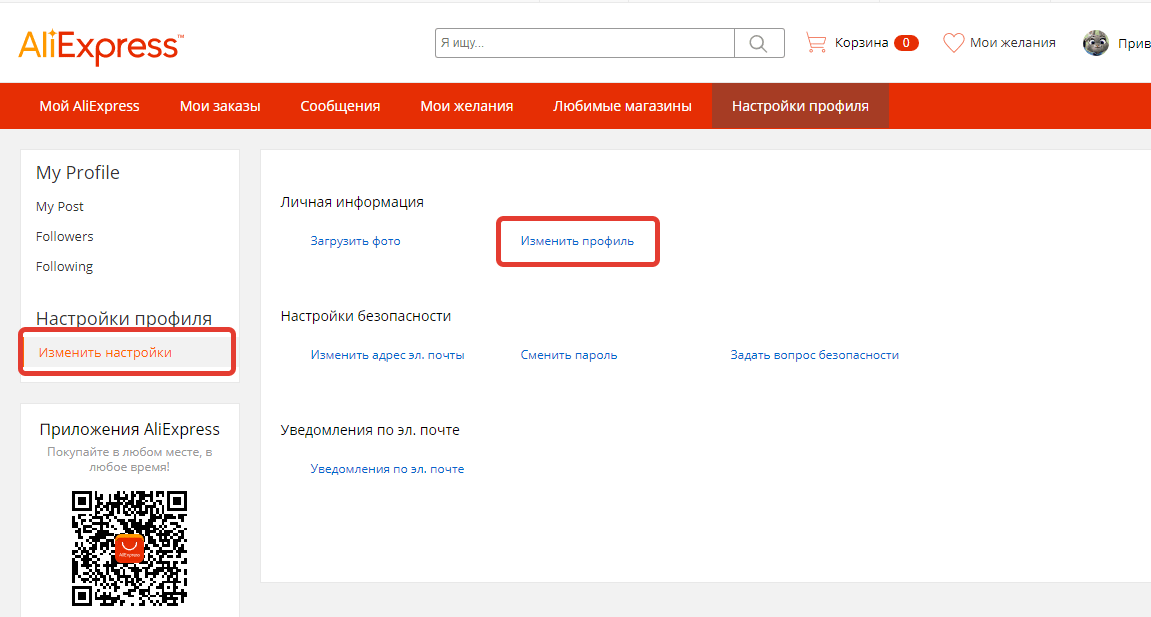Open Задать вопрос безопасности link
Screen dimensions: 1151x617
click(814, 355)
